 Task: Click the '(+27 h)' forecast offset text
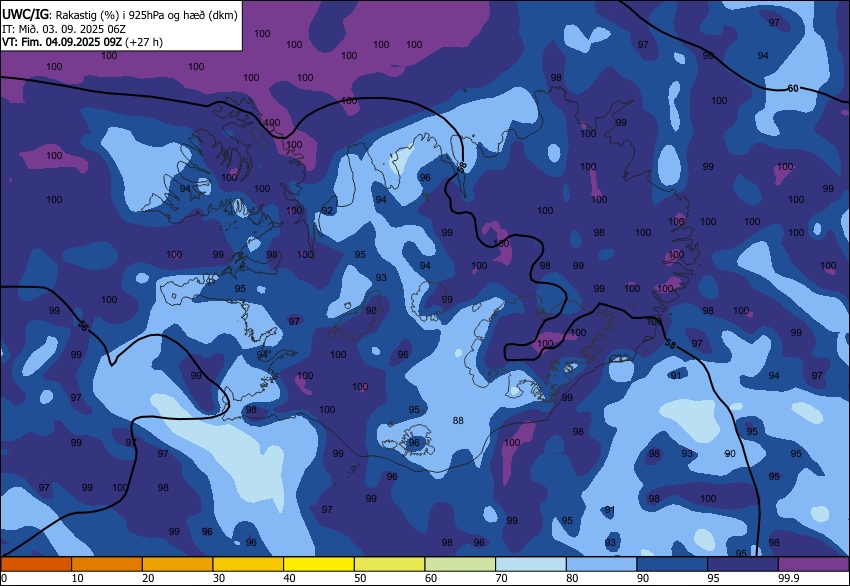(x=144, y=42)
